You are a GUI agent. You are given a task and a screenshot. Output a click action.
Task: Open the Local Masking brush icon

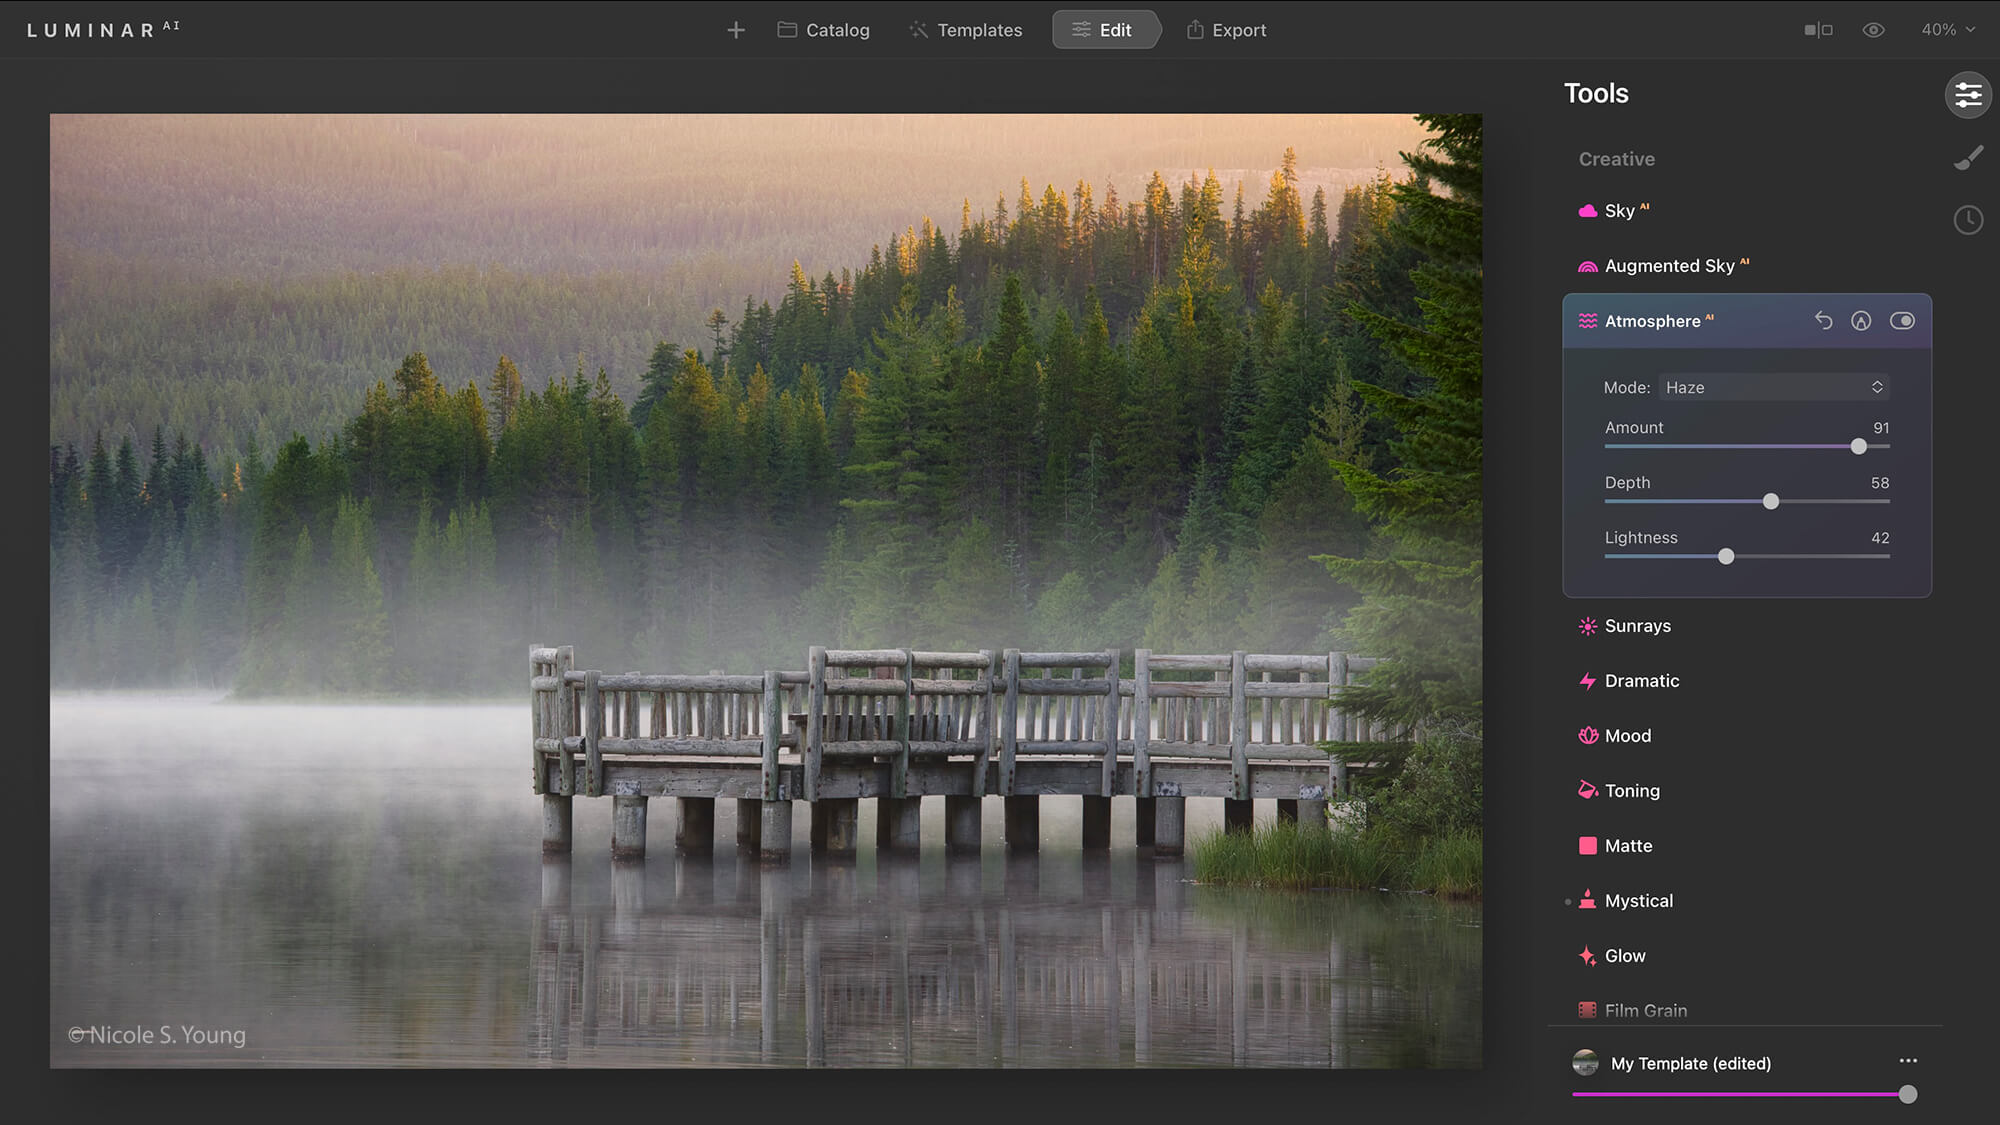pyautogui.click(x=1968, y=158)
